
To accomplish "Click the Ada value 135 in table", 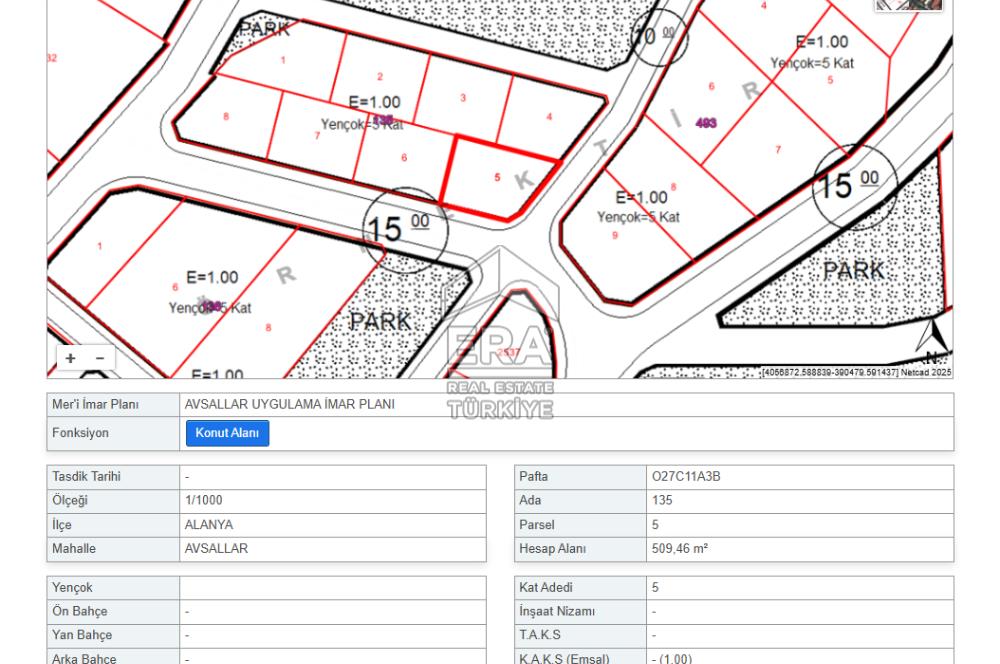I will click(x=662, y=501).
